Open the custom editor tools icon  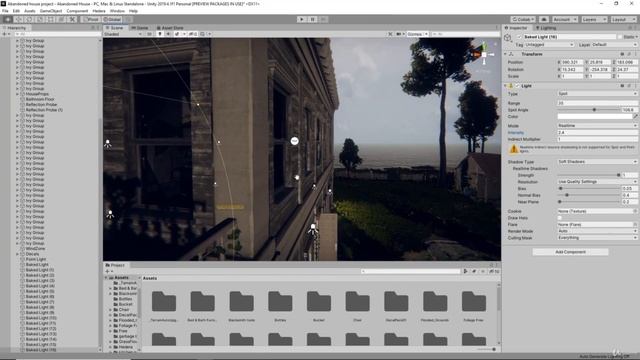pyautogui.click(x=72, y=19)
